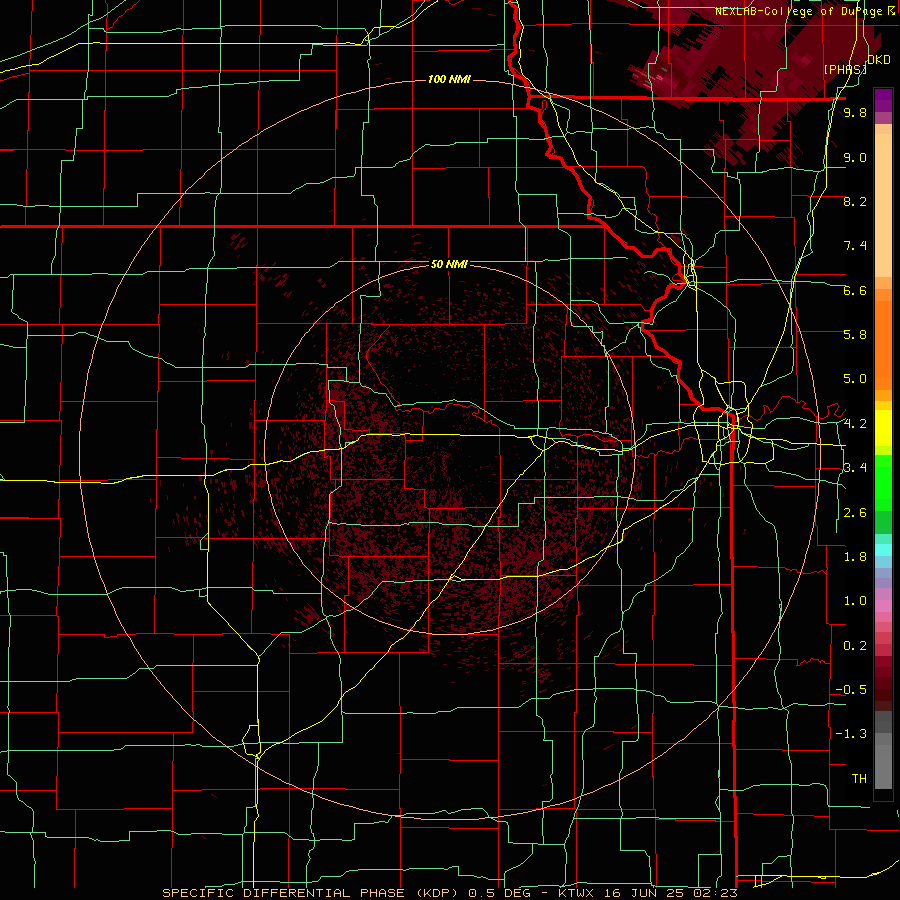
Task: Click the 8.2 value on the color scale
Action: point(855,201)
